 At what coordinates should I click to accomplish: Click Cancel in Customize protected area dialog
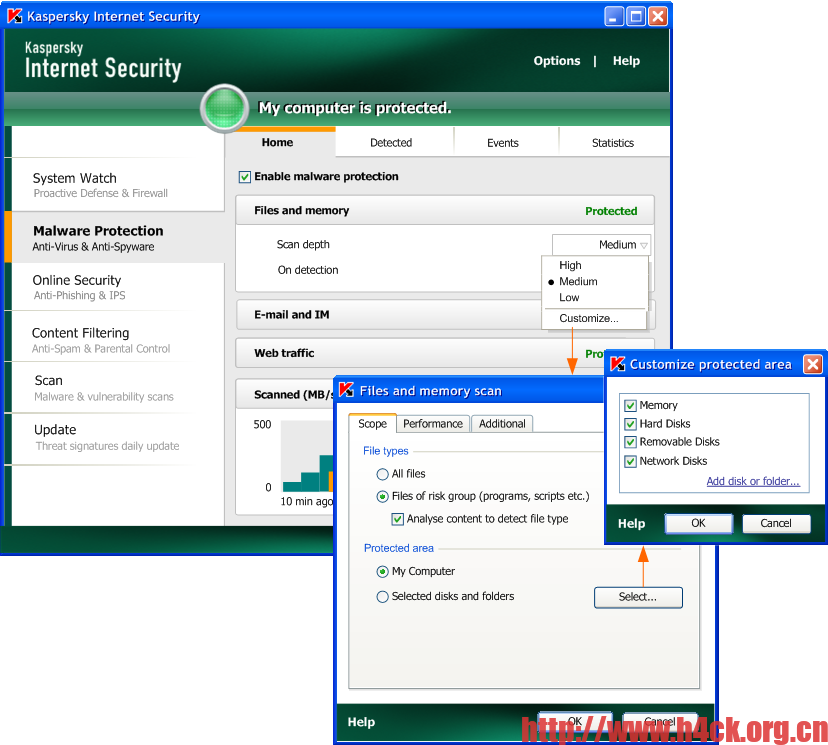point(776,523)
